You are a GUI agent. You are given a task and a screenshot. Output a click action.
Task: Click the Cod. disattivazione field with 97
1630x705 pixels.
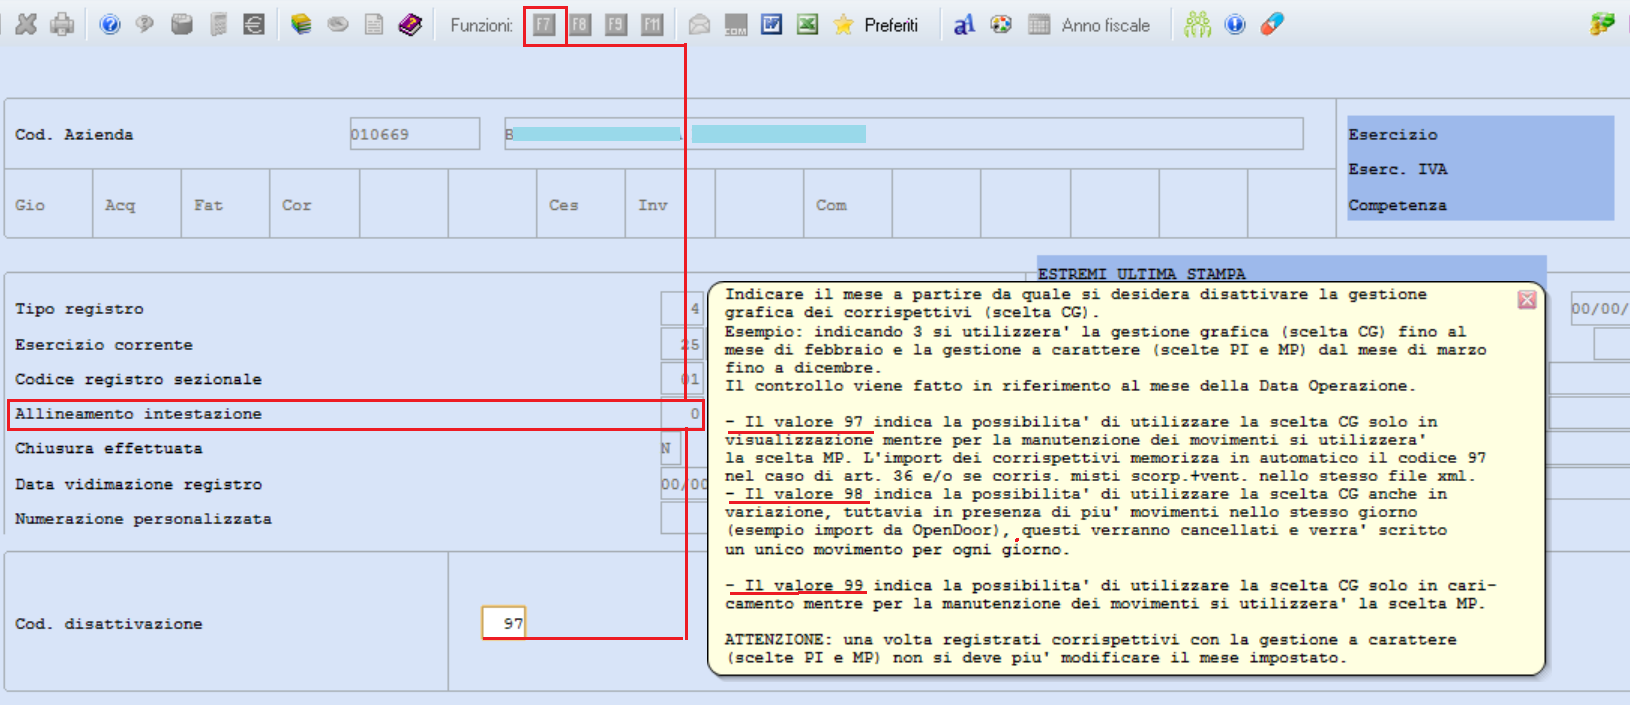[x=503, y=623]
